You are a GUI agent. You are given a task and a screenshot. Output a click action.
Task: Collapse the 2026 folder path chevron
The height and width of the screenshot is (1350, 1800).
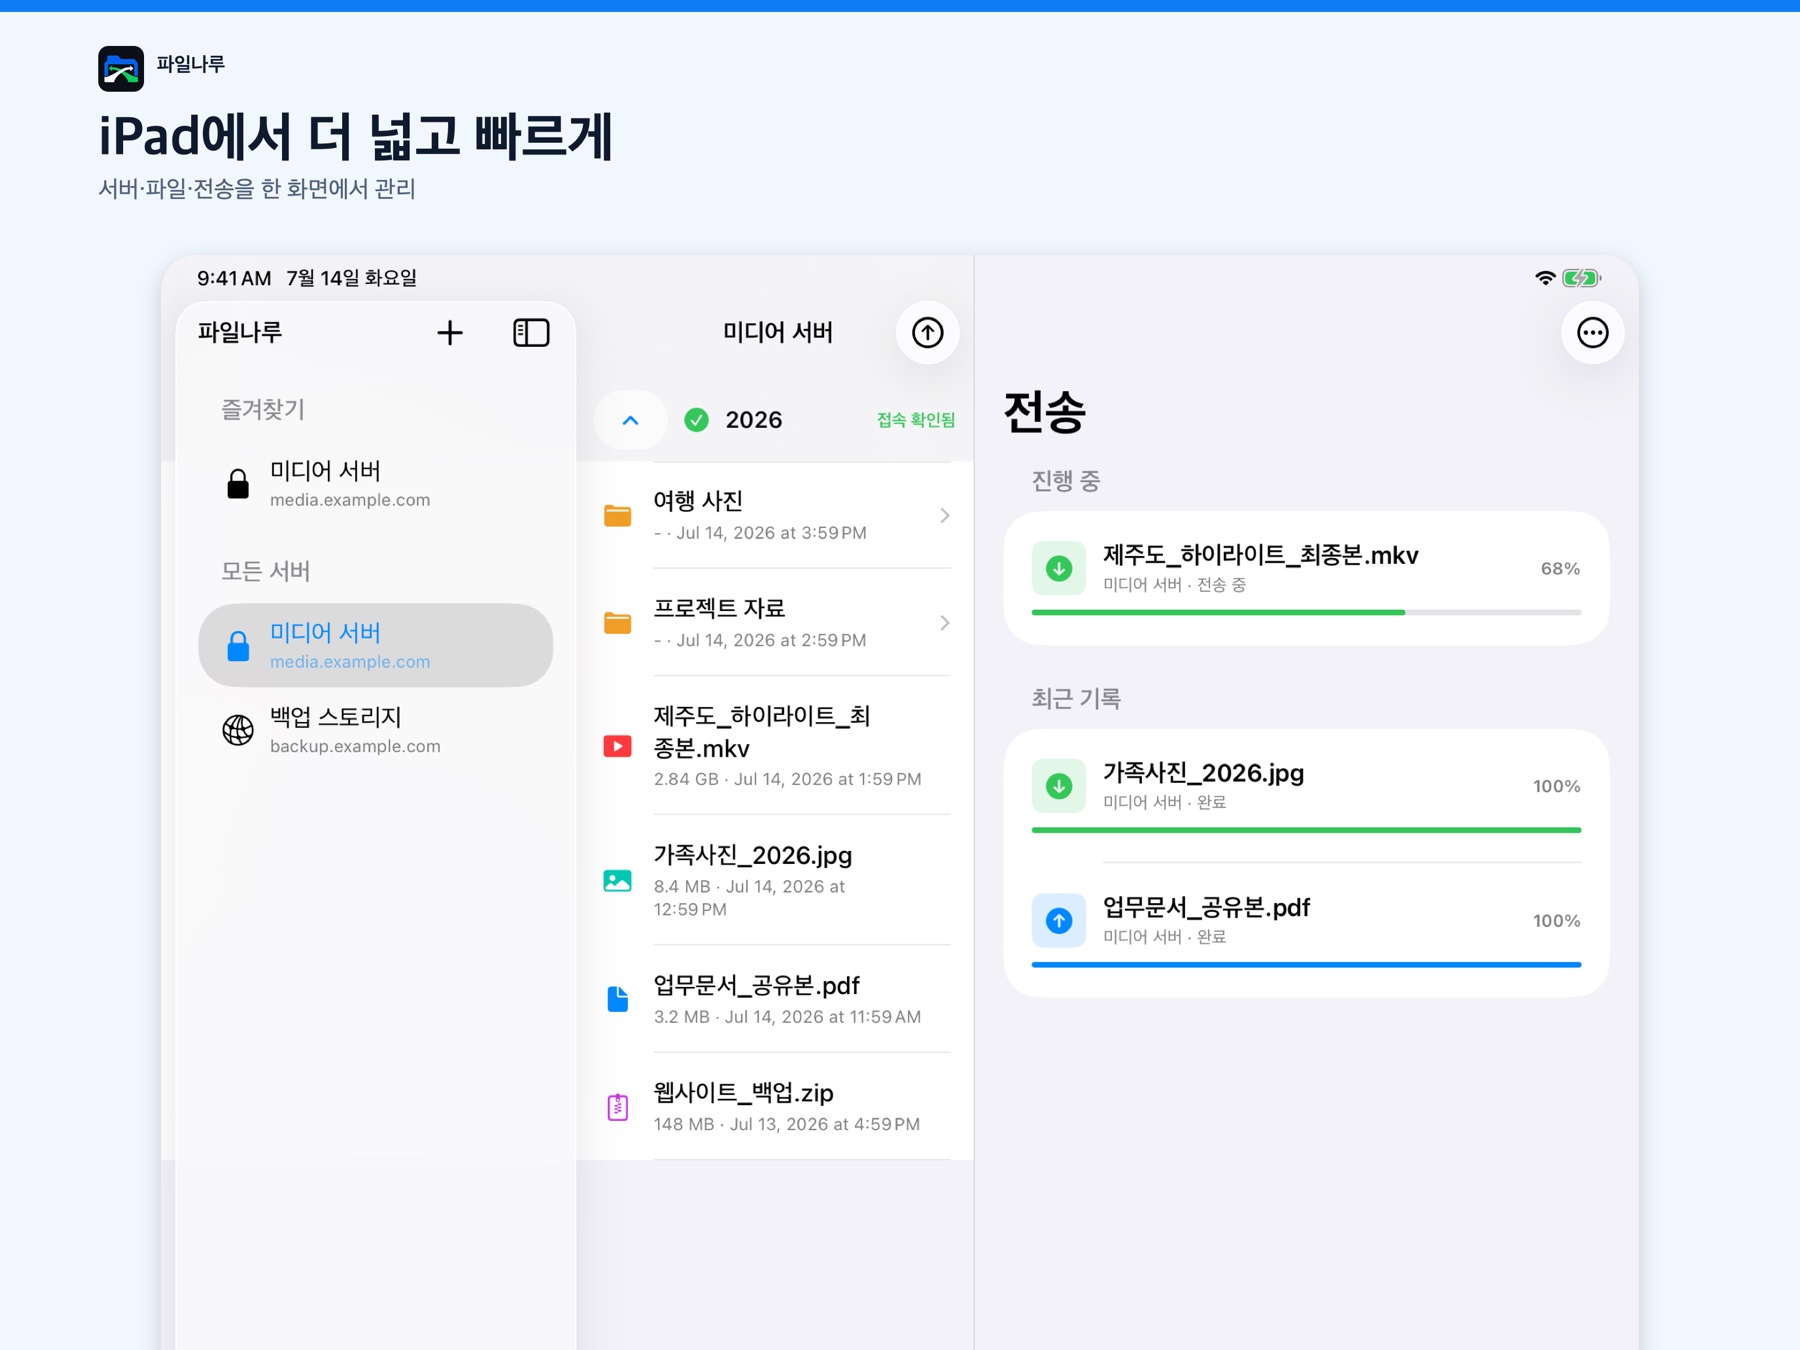coord(630,420)
